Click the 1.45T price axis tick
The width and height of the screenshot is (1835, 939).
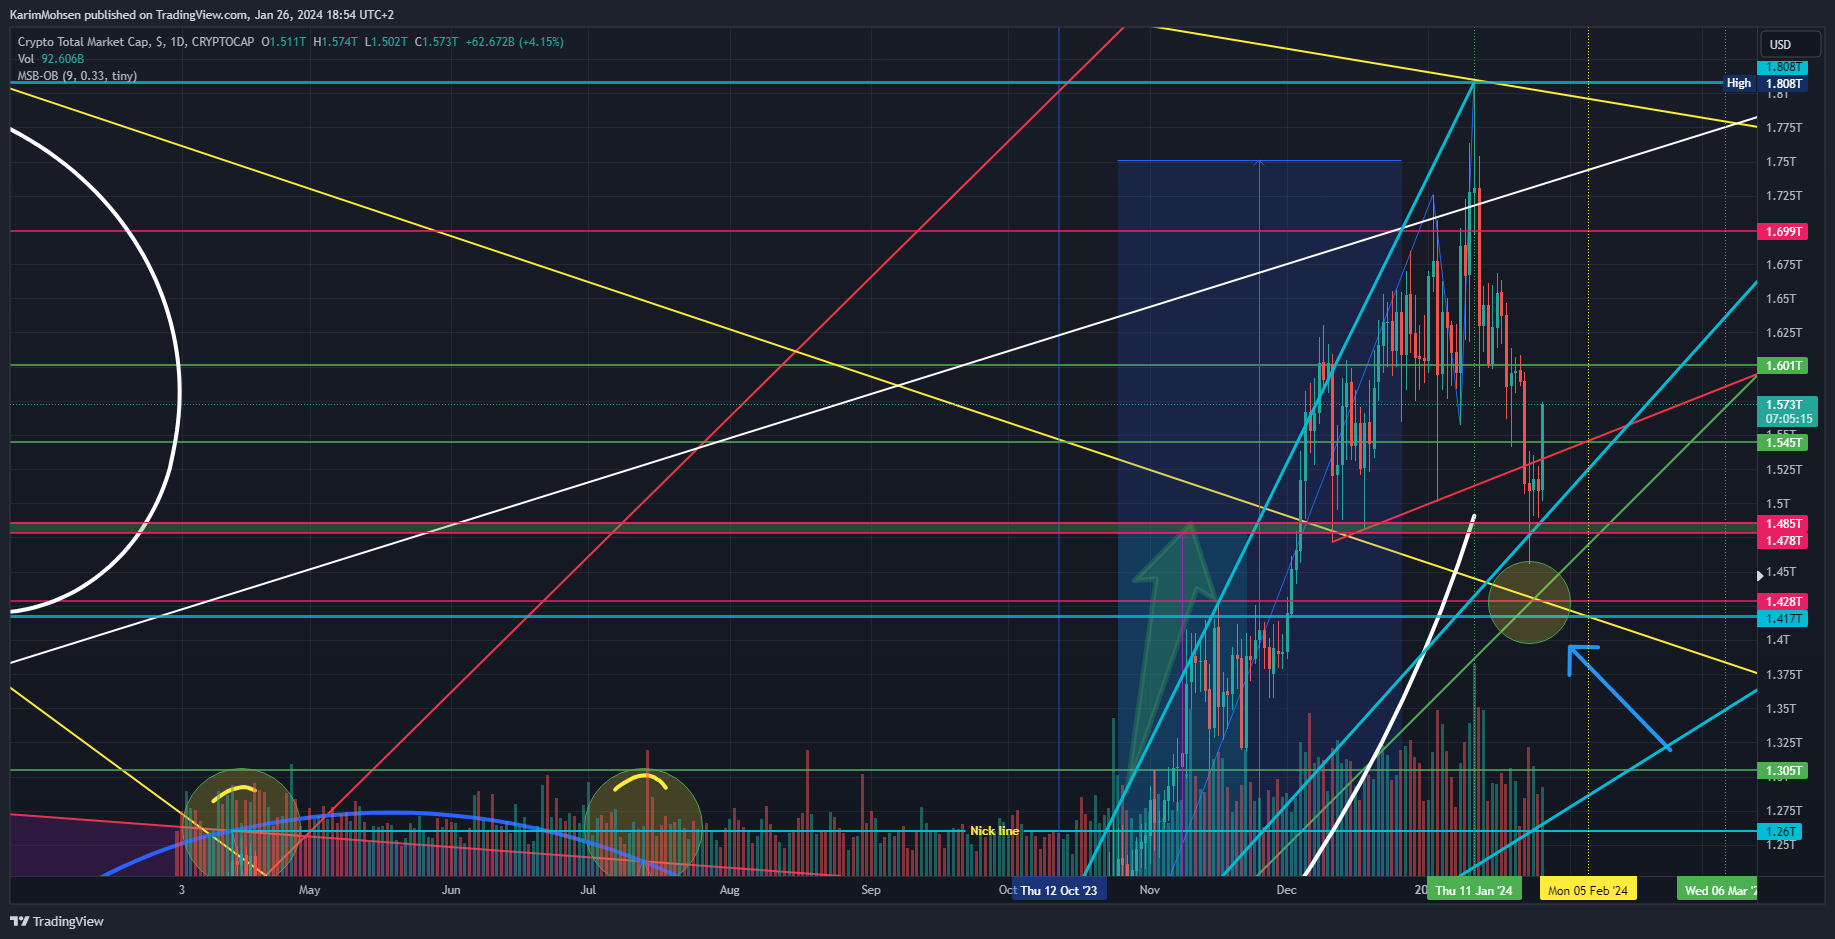(x=1781, y=572)
